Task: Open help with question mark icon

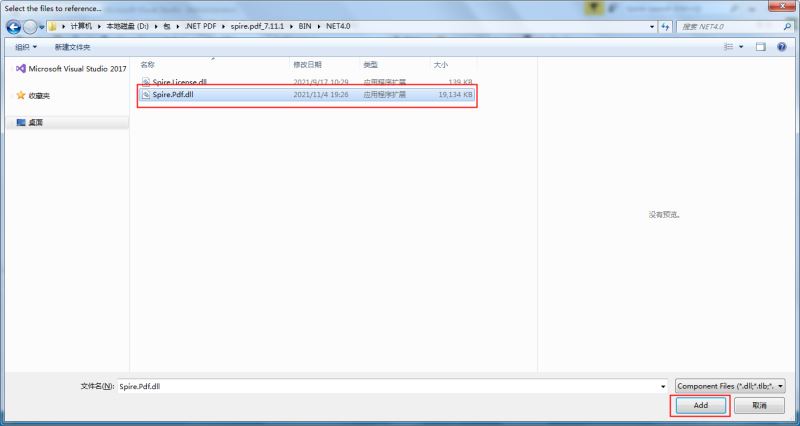Action: [781, 47]
